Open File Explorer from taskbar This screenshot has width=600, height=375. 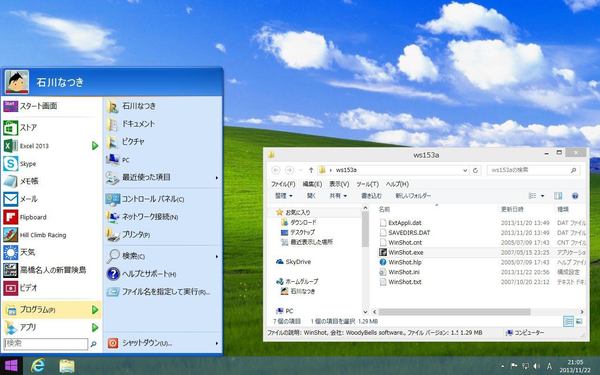point(67,366)
